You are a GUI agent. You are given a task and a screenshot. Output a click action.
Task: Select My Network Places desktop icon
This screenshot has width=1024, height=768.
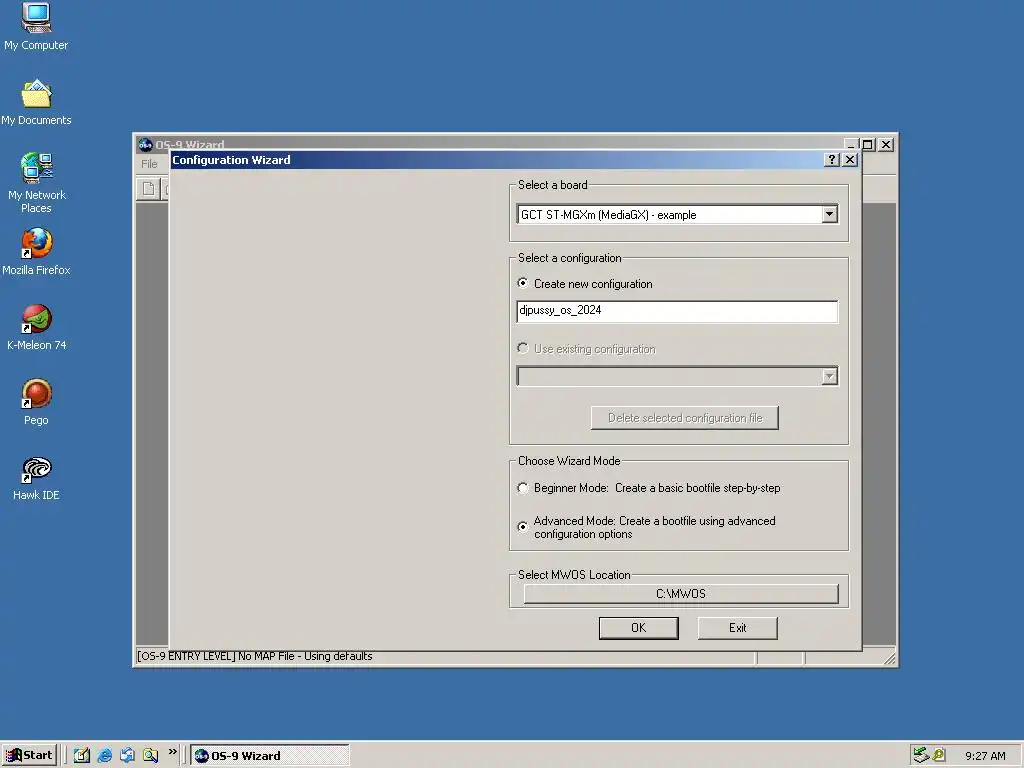coord(36,183)
